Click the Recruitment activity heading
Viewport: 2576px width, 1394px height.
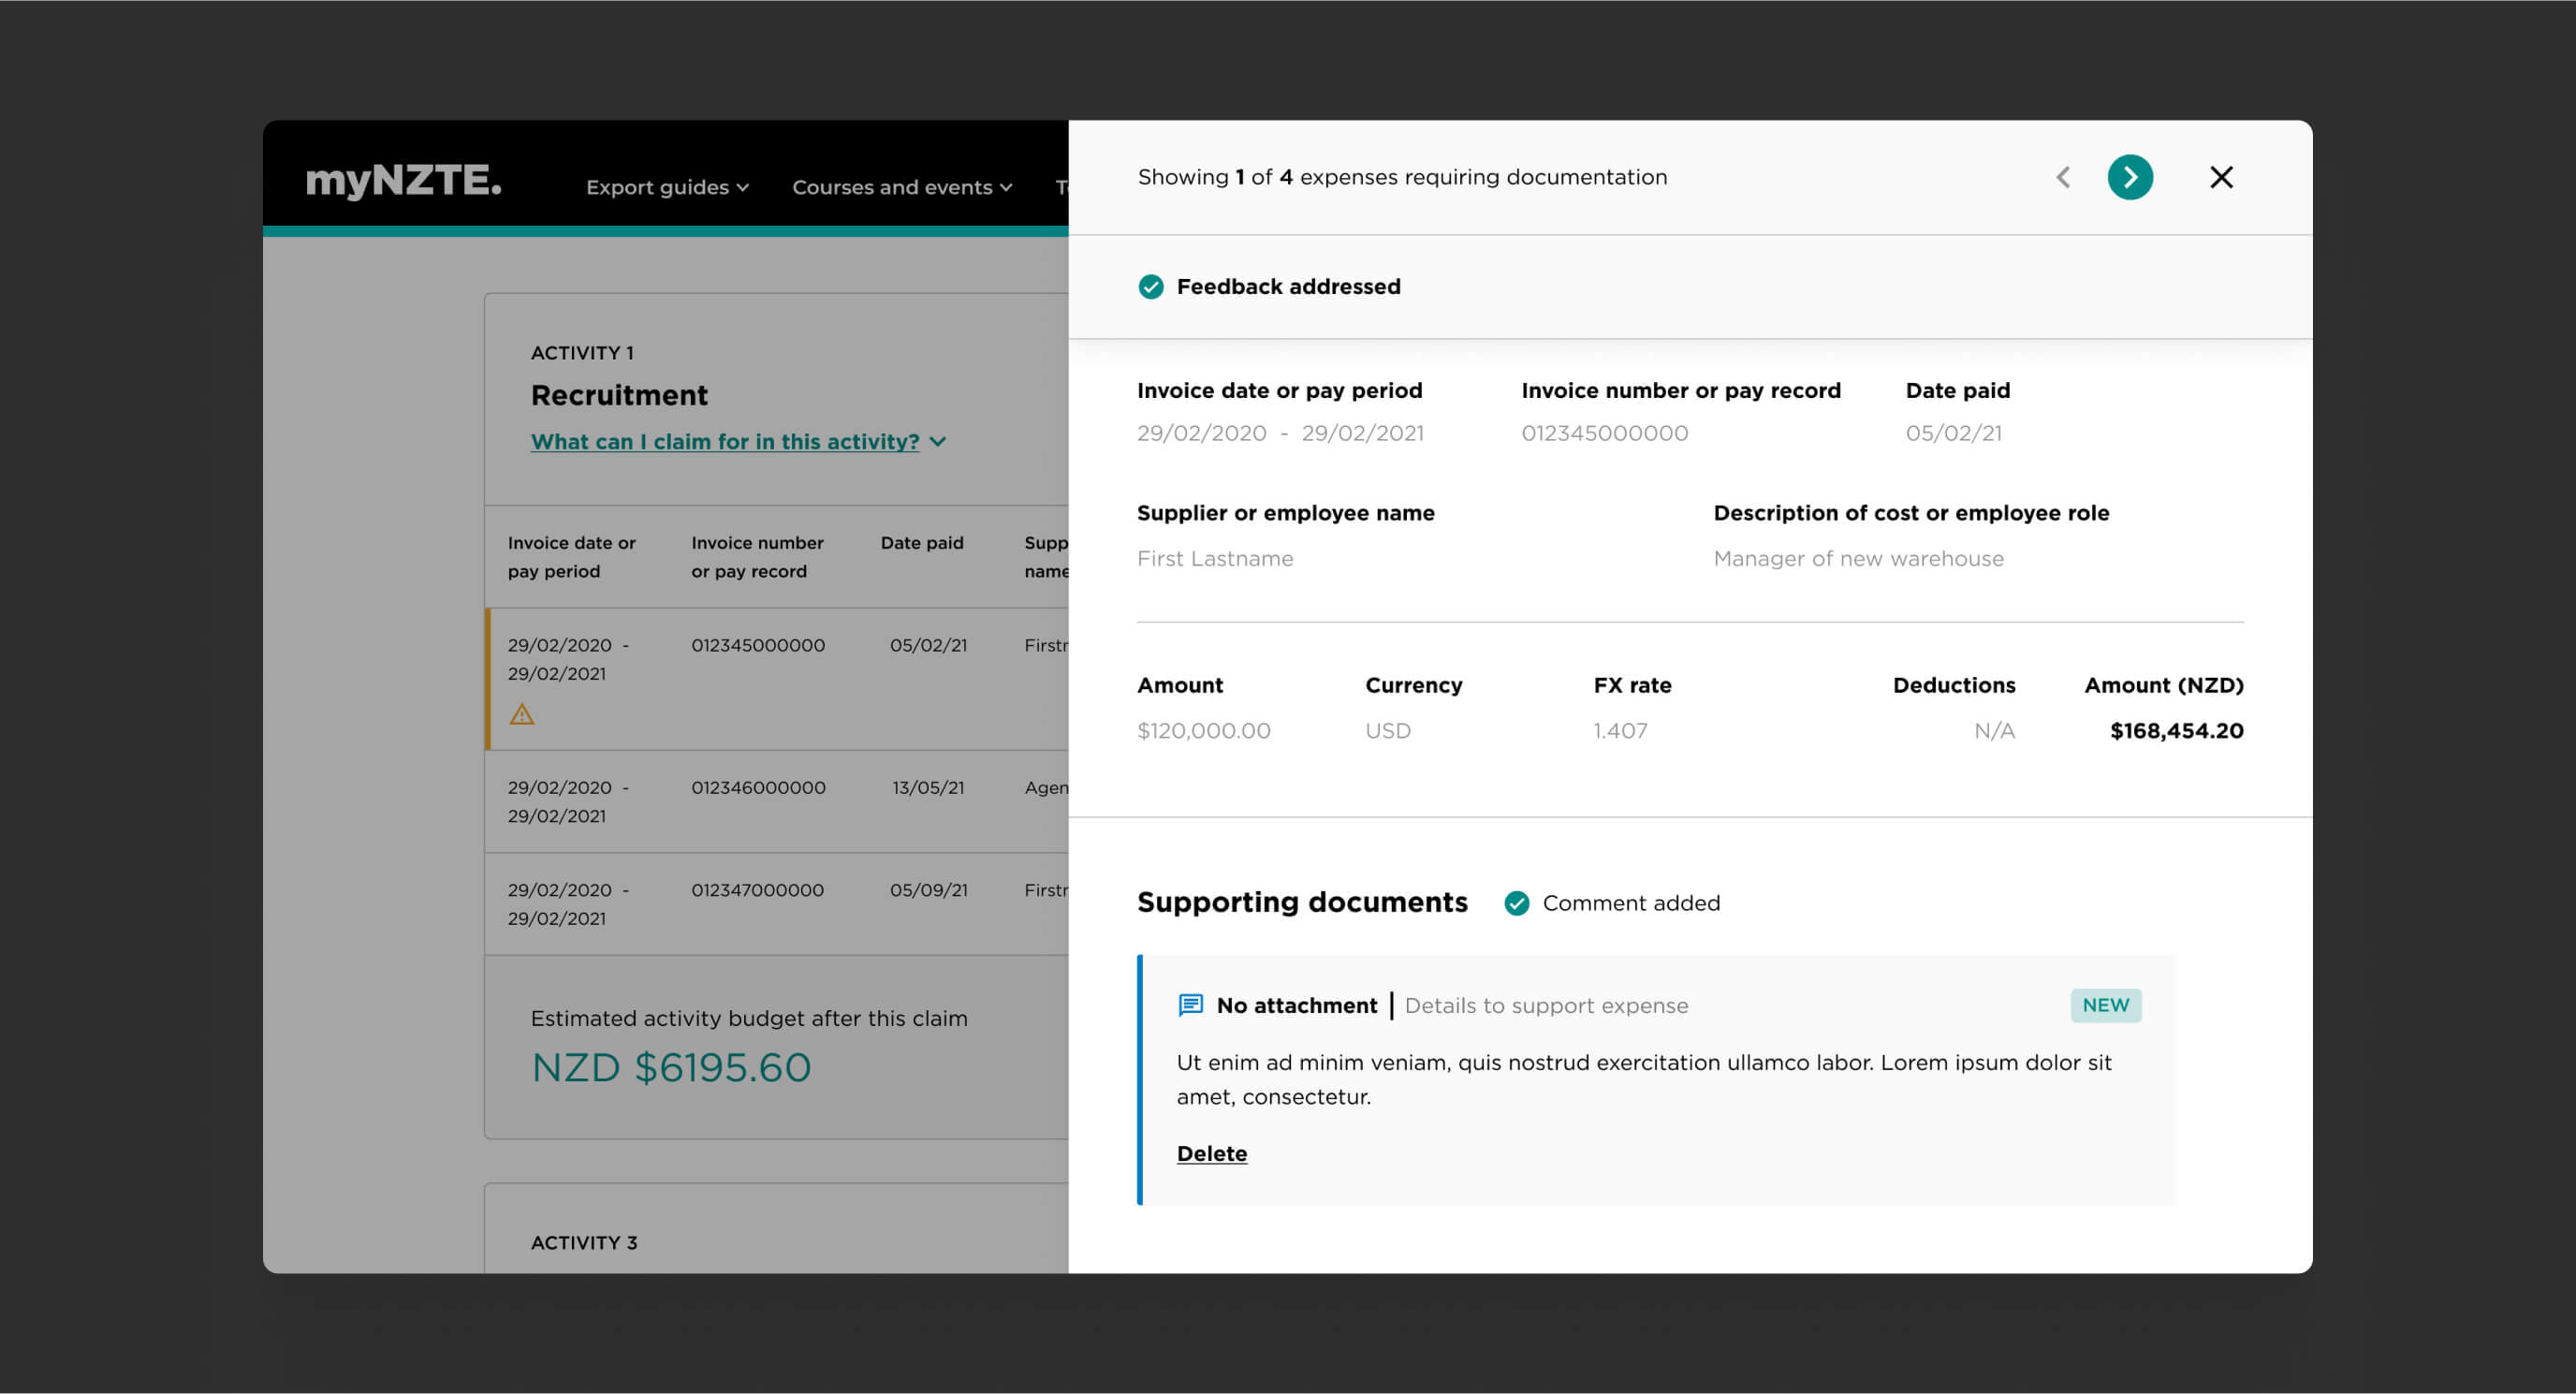click(x=619, y=396)
